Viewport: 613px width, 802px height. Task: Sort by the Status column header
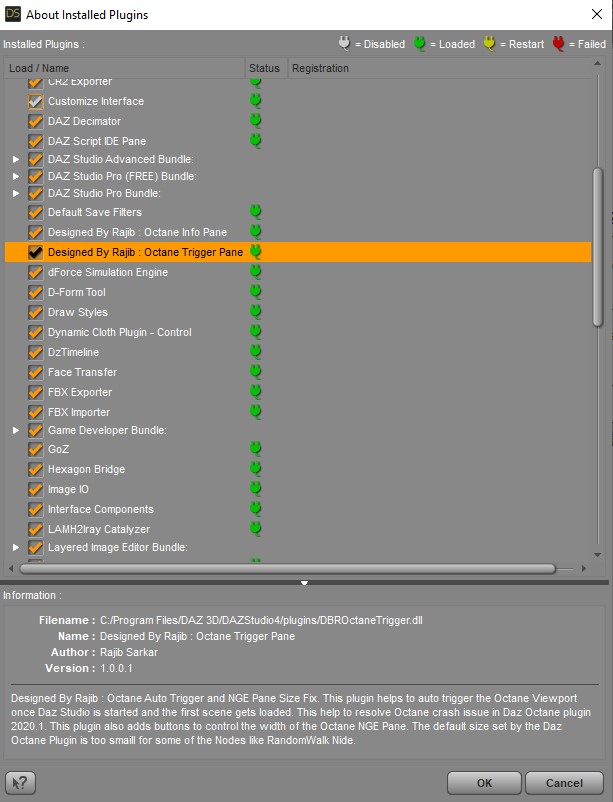click(267, 68)
